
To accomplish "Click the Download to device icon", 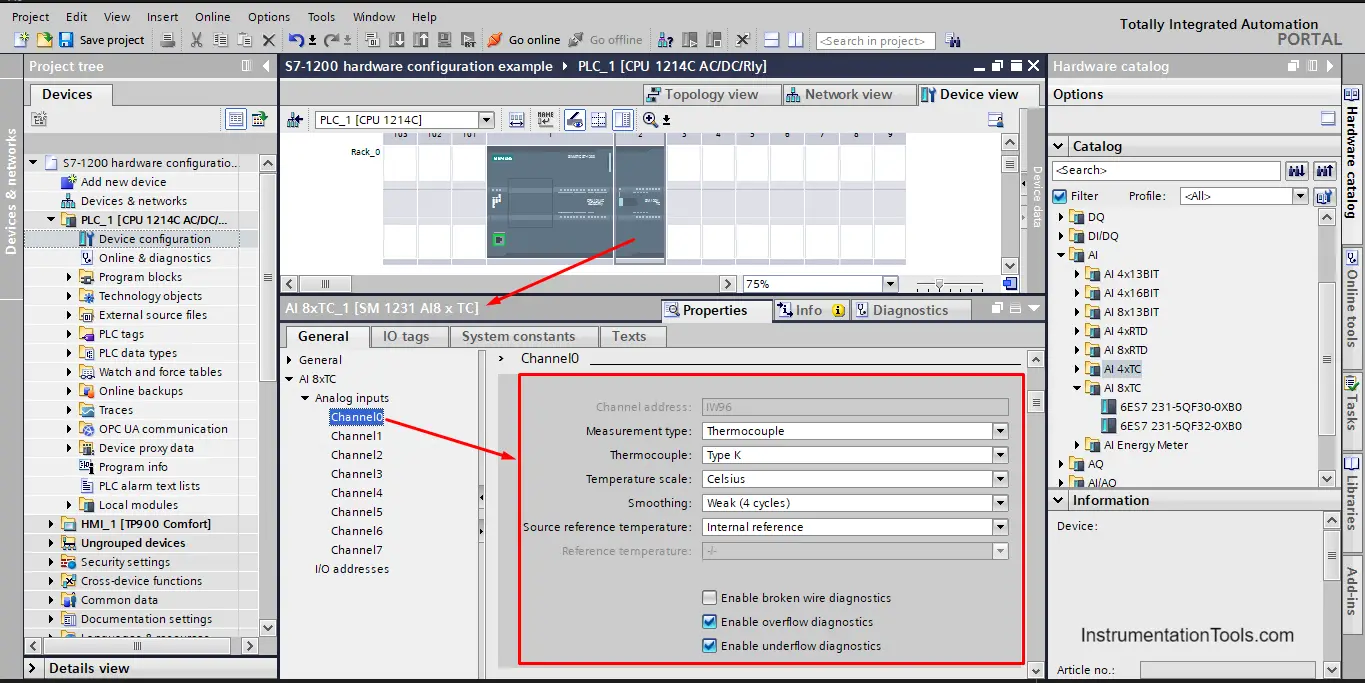I will (396, 40).
